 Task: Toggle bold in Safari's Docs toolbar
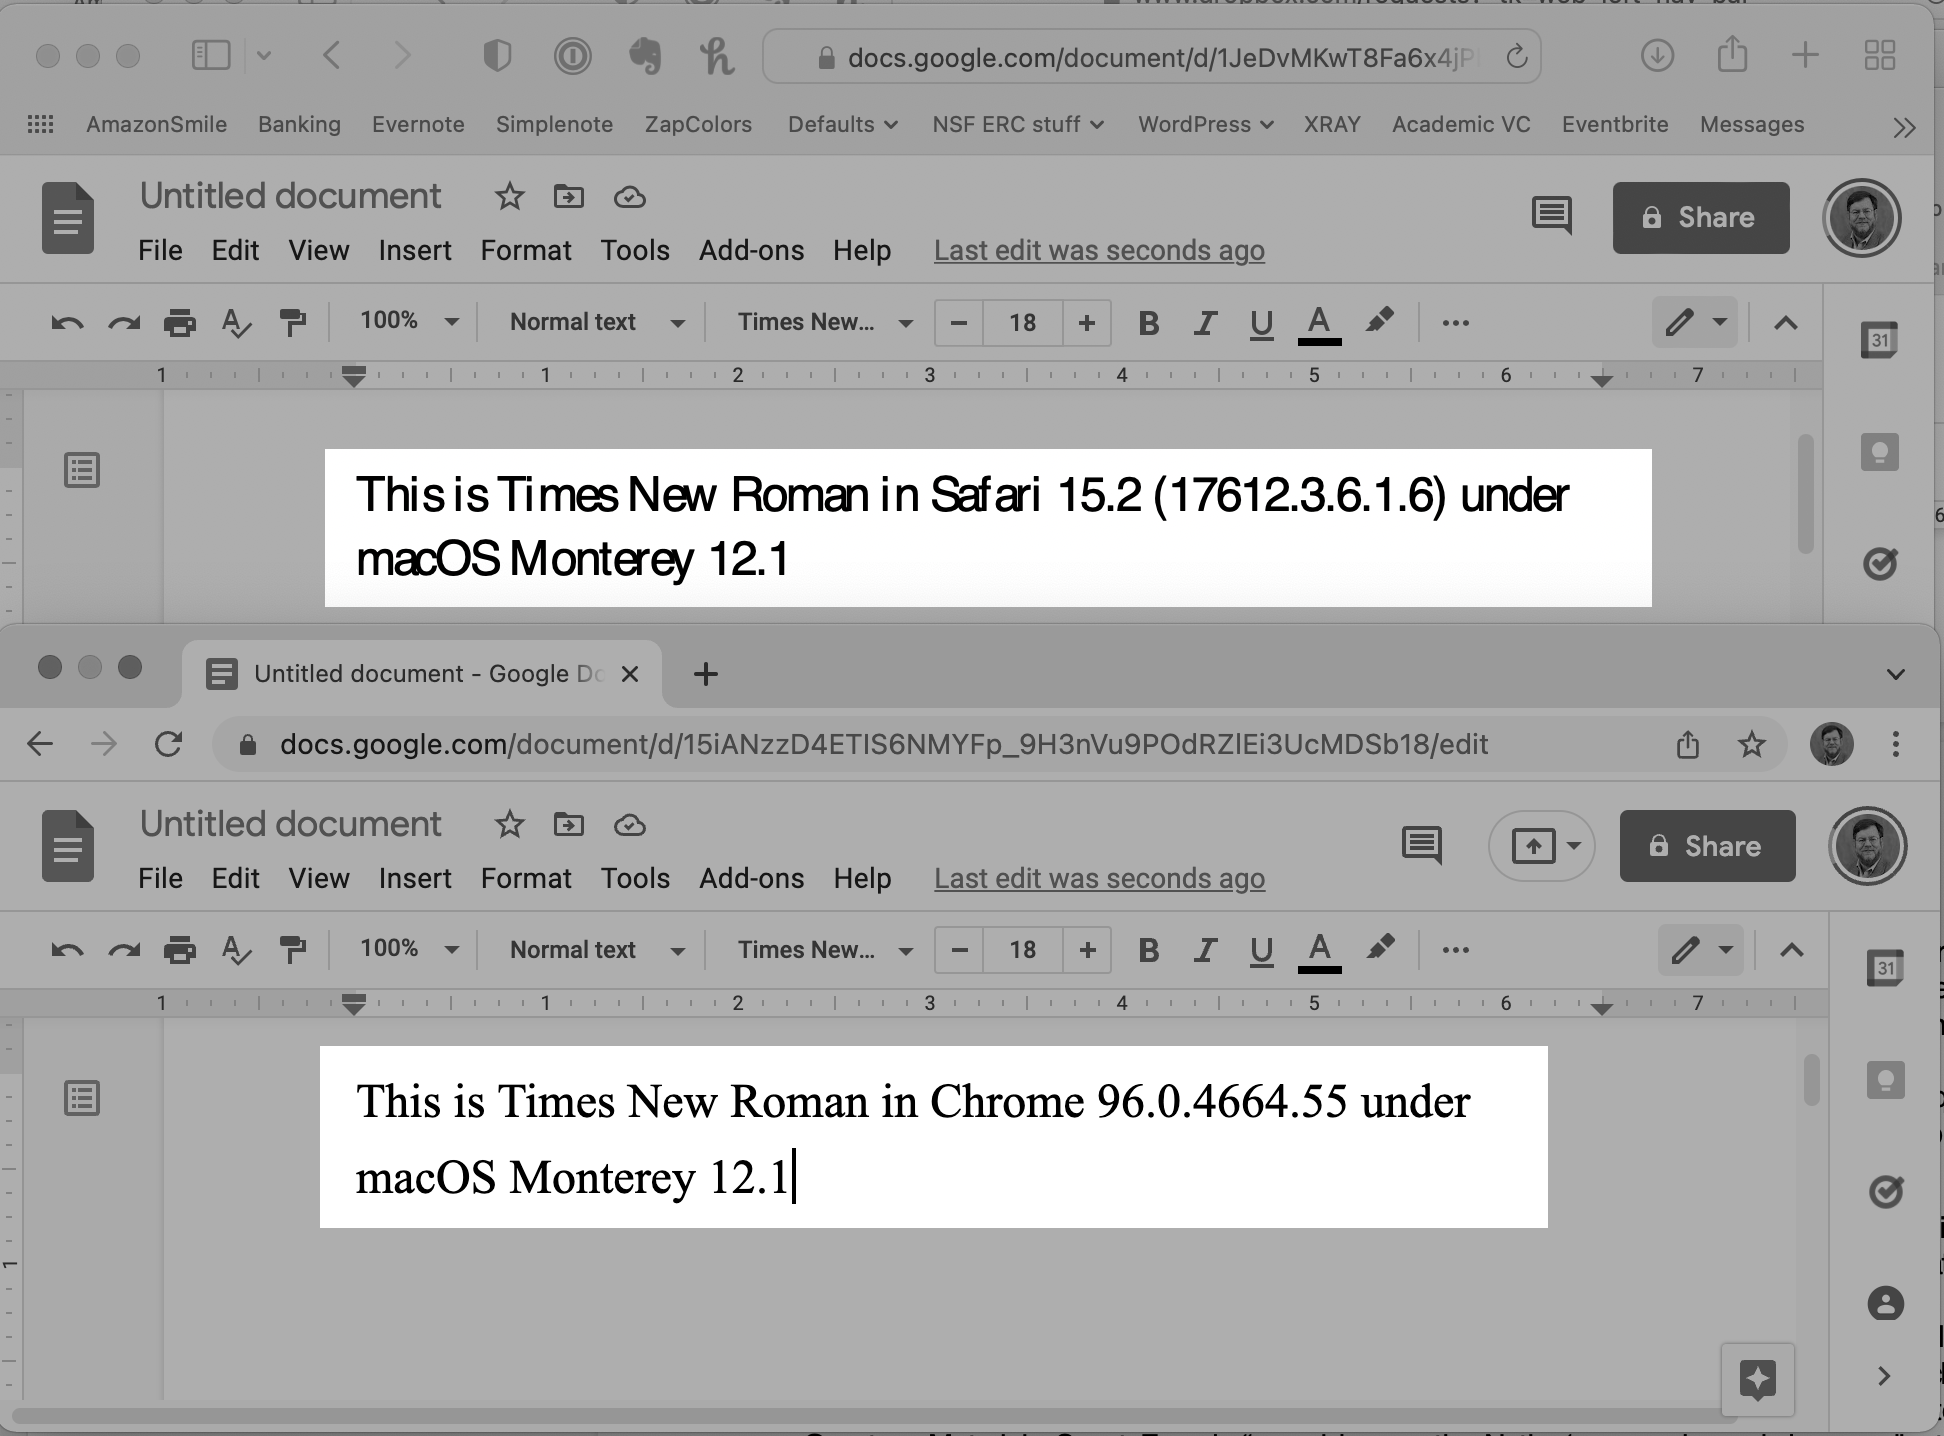(x=1148, y=323)
